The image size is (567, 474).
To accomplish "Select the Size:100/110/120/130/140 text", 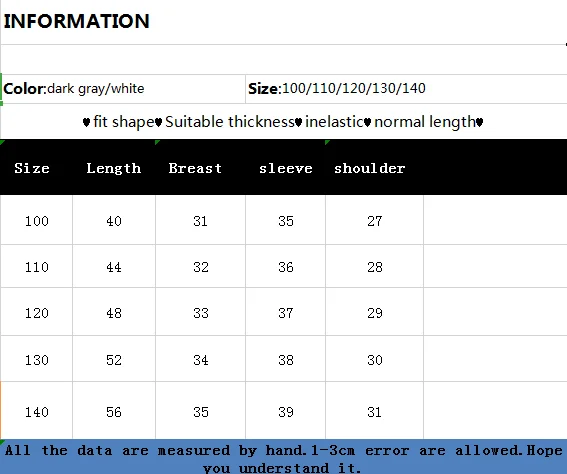I will [337, 89].
